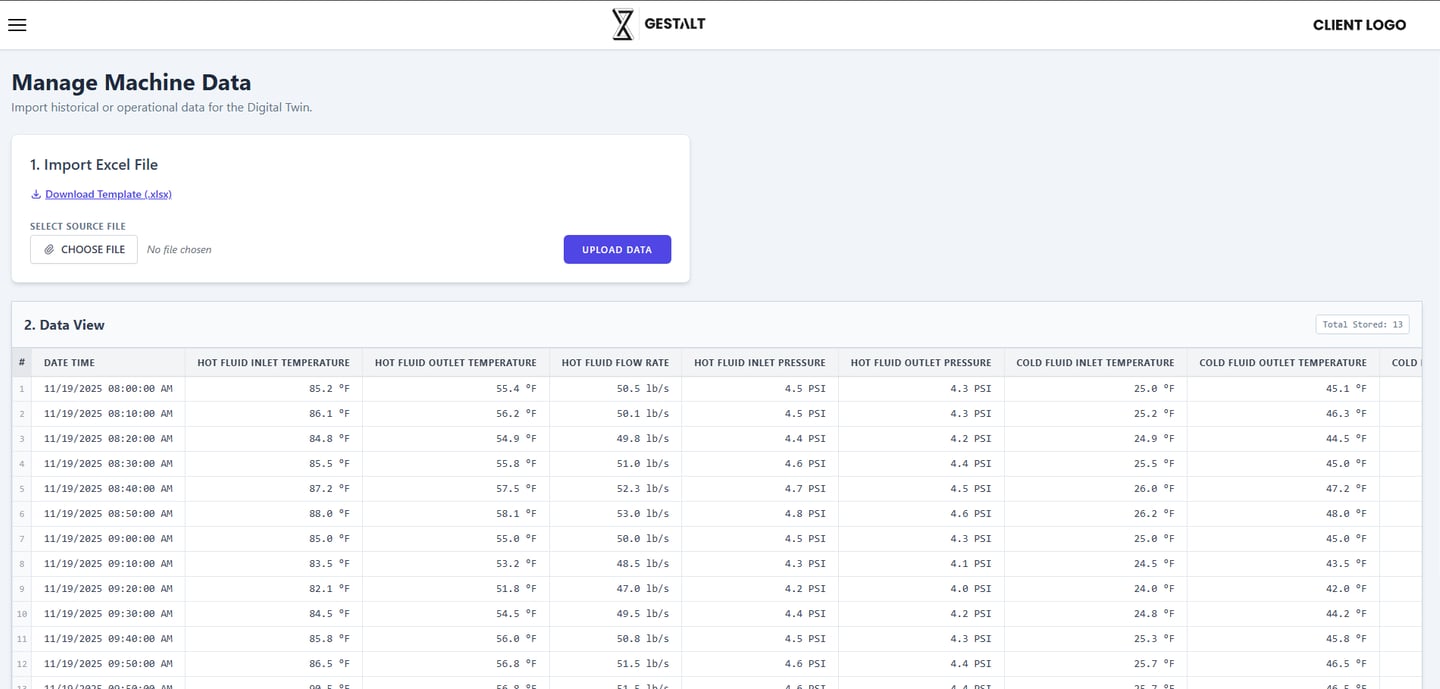The height and width of the screenshot is (689, 1440).
Task: Click the 88.0 °F inlet temperature value
Action: tap(329, 513)
